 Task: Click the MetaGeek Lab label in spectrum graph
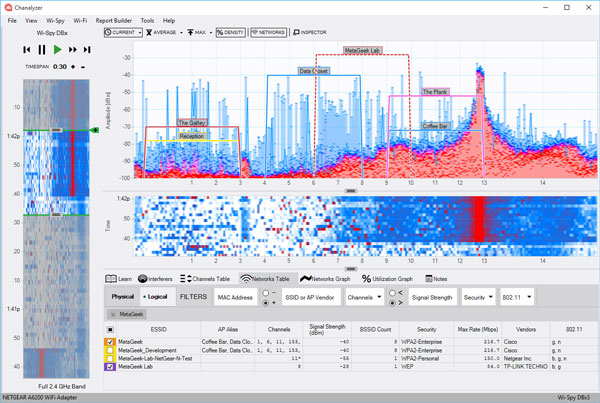[362, 51]
